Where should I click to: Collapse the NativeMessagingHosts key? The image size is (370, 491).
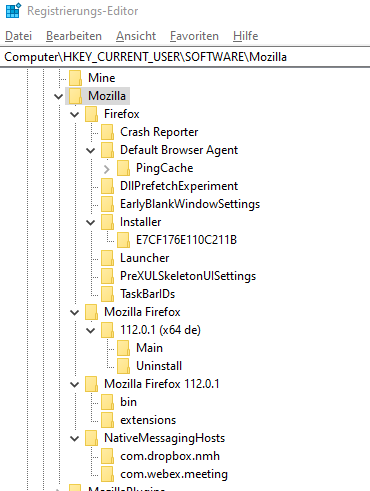point(74,439)
